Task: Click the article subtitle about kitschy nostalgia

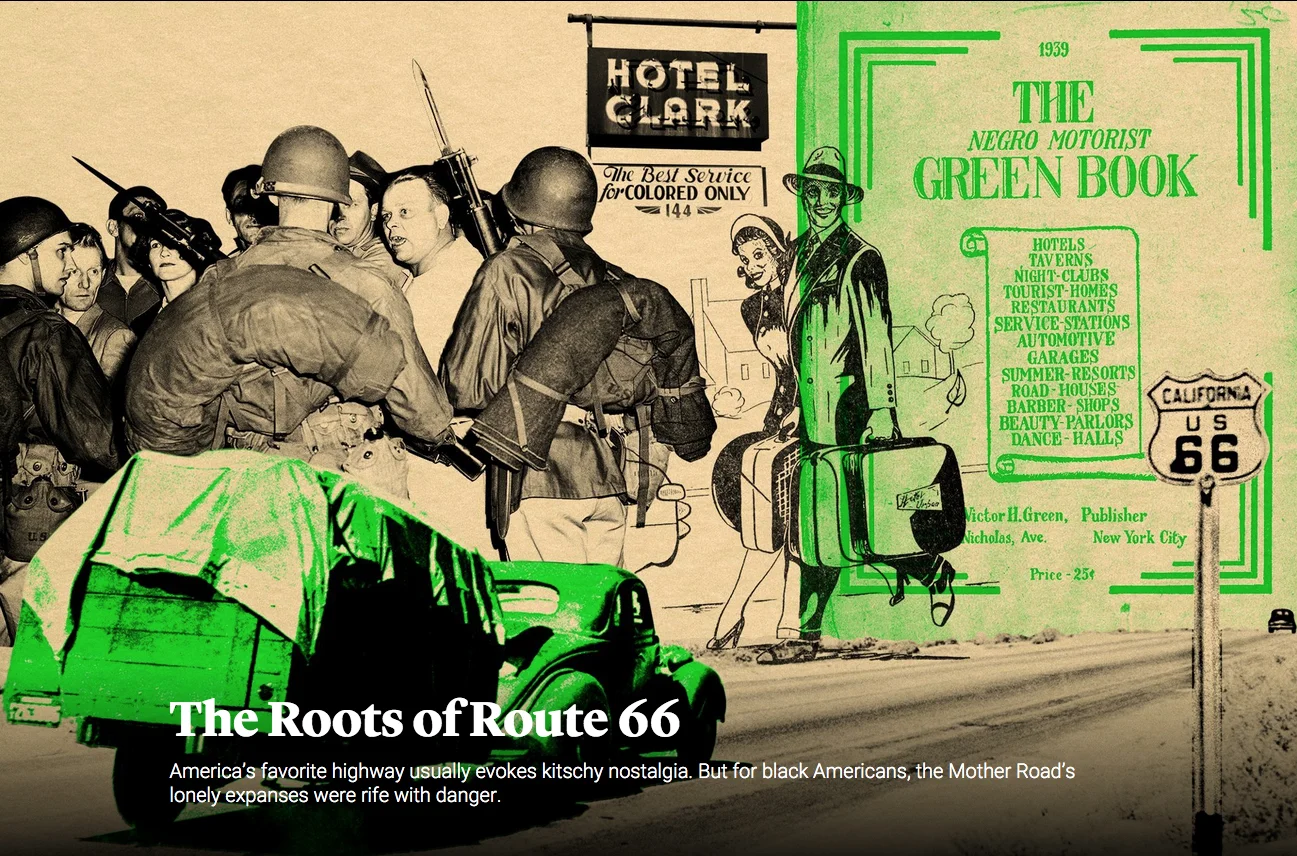Action: coord(622,784)
